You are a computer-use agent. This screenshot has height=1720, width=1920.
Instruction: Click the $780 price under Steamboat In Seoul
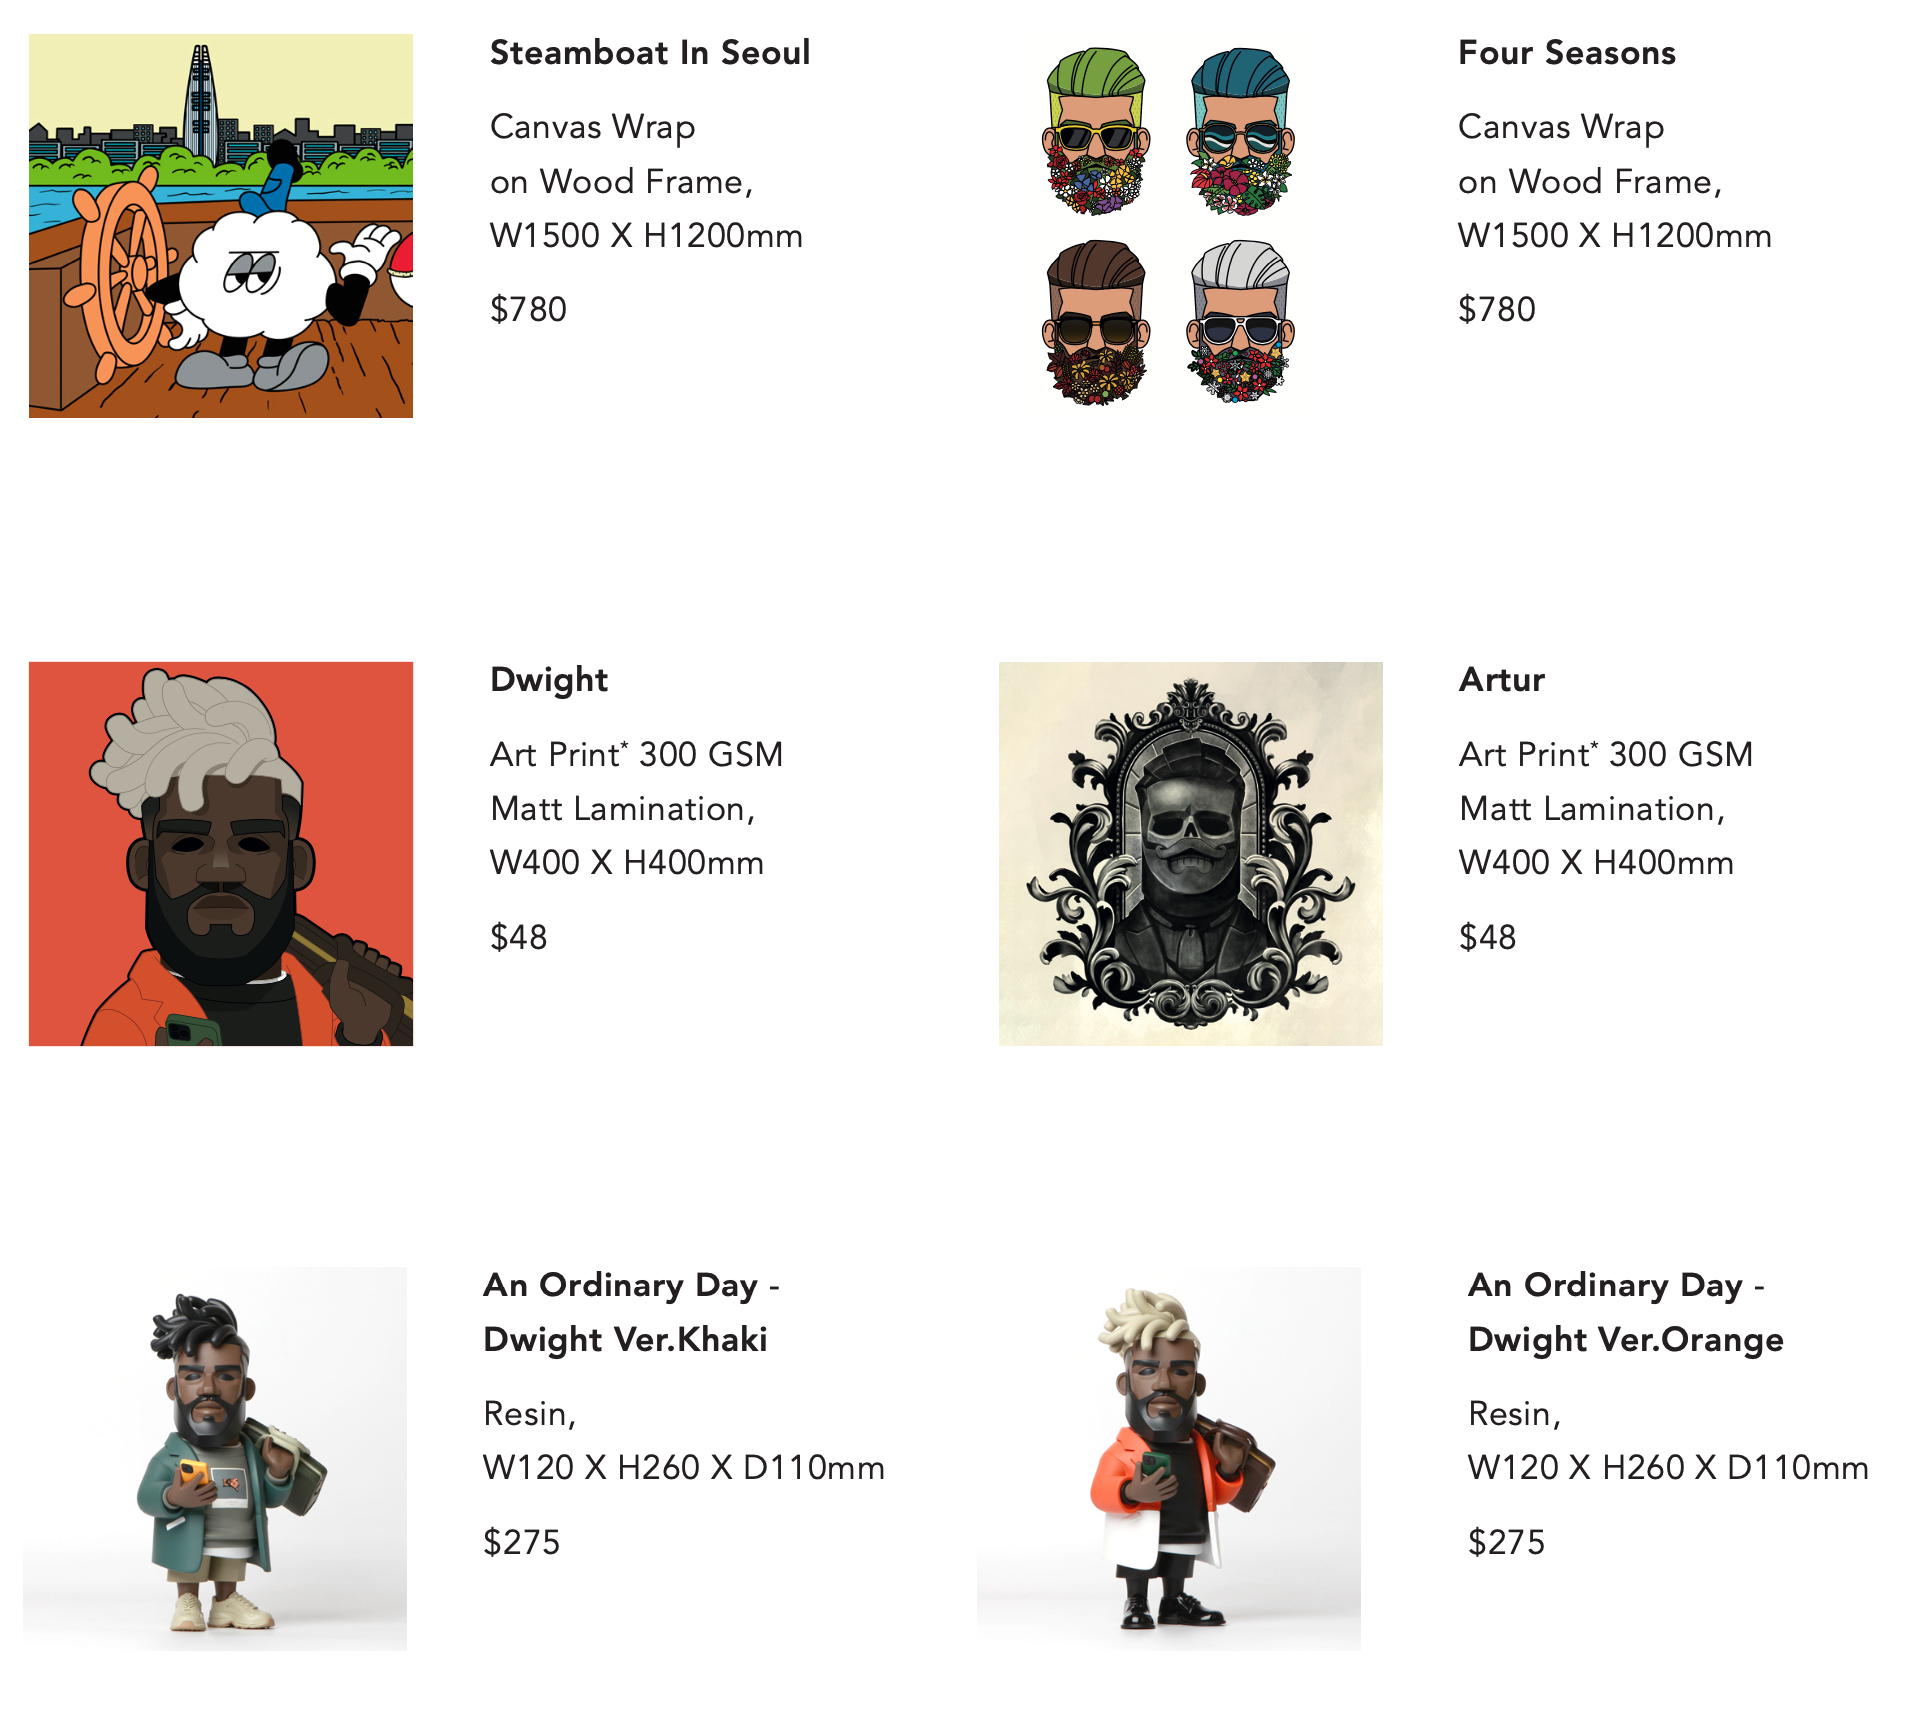[x=528, y=310]
